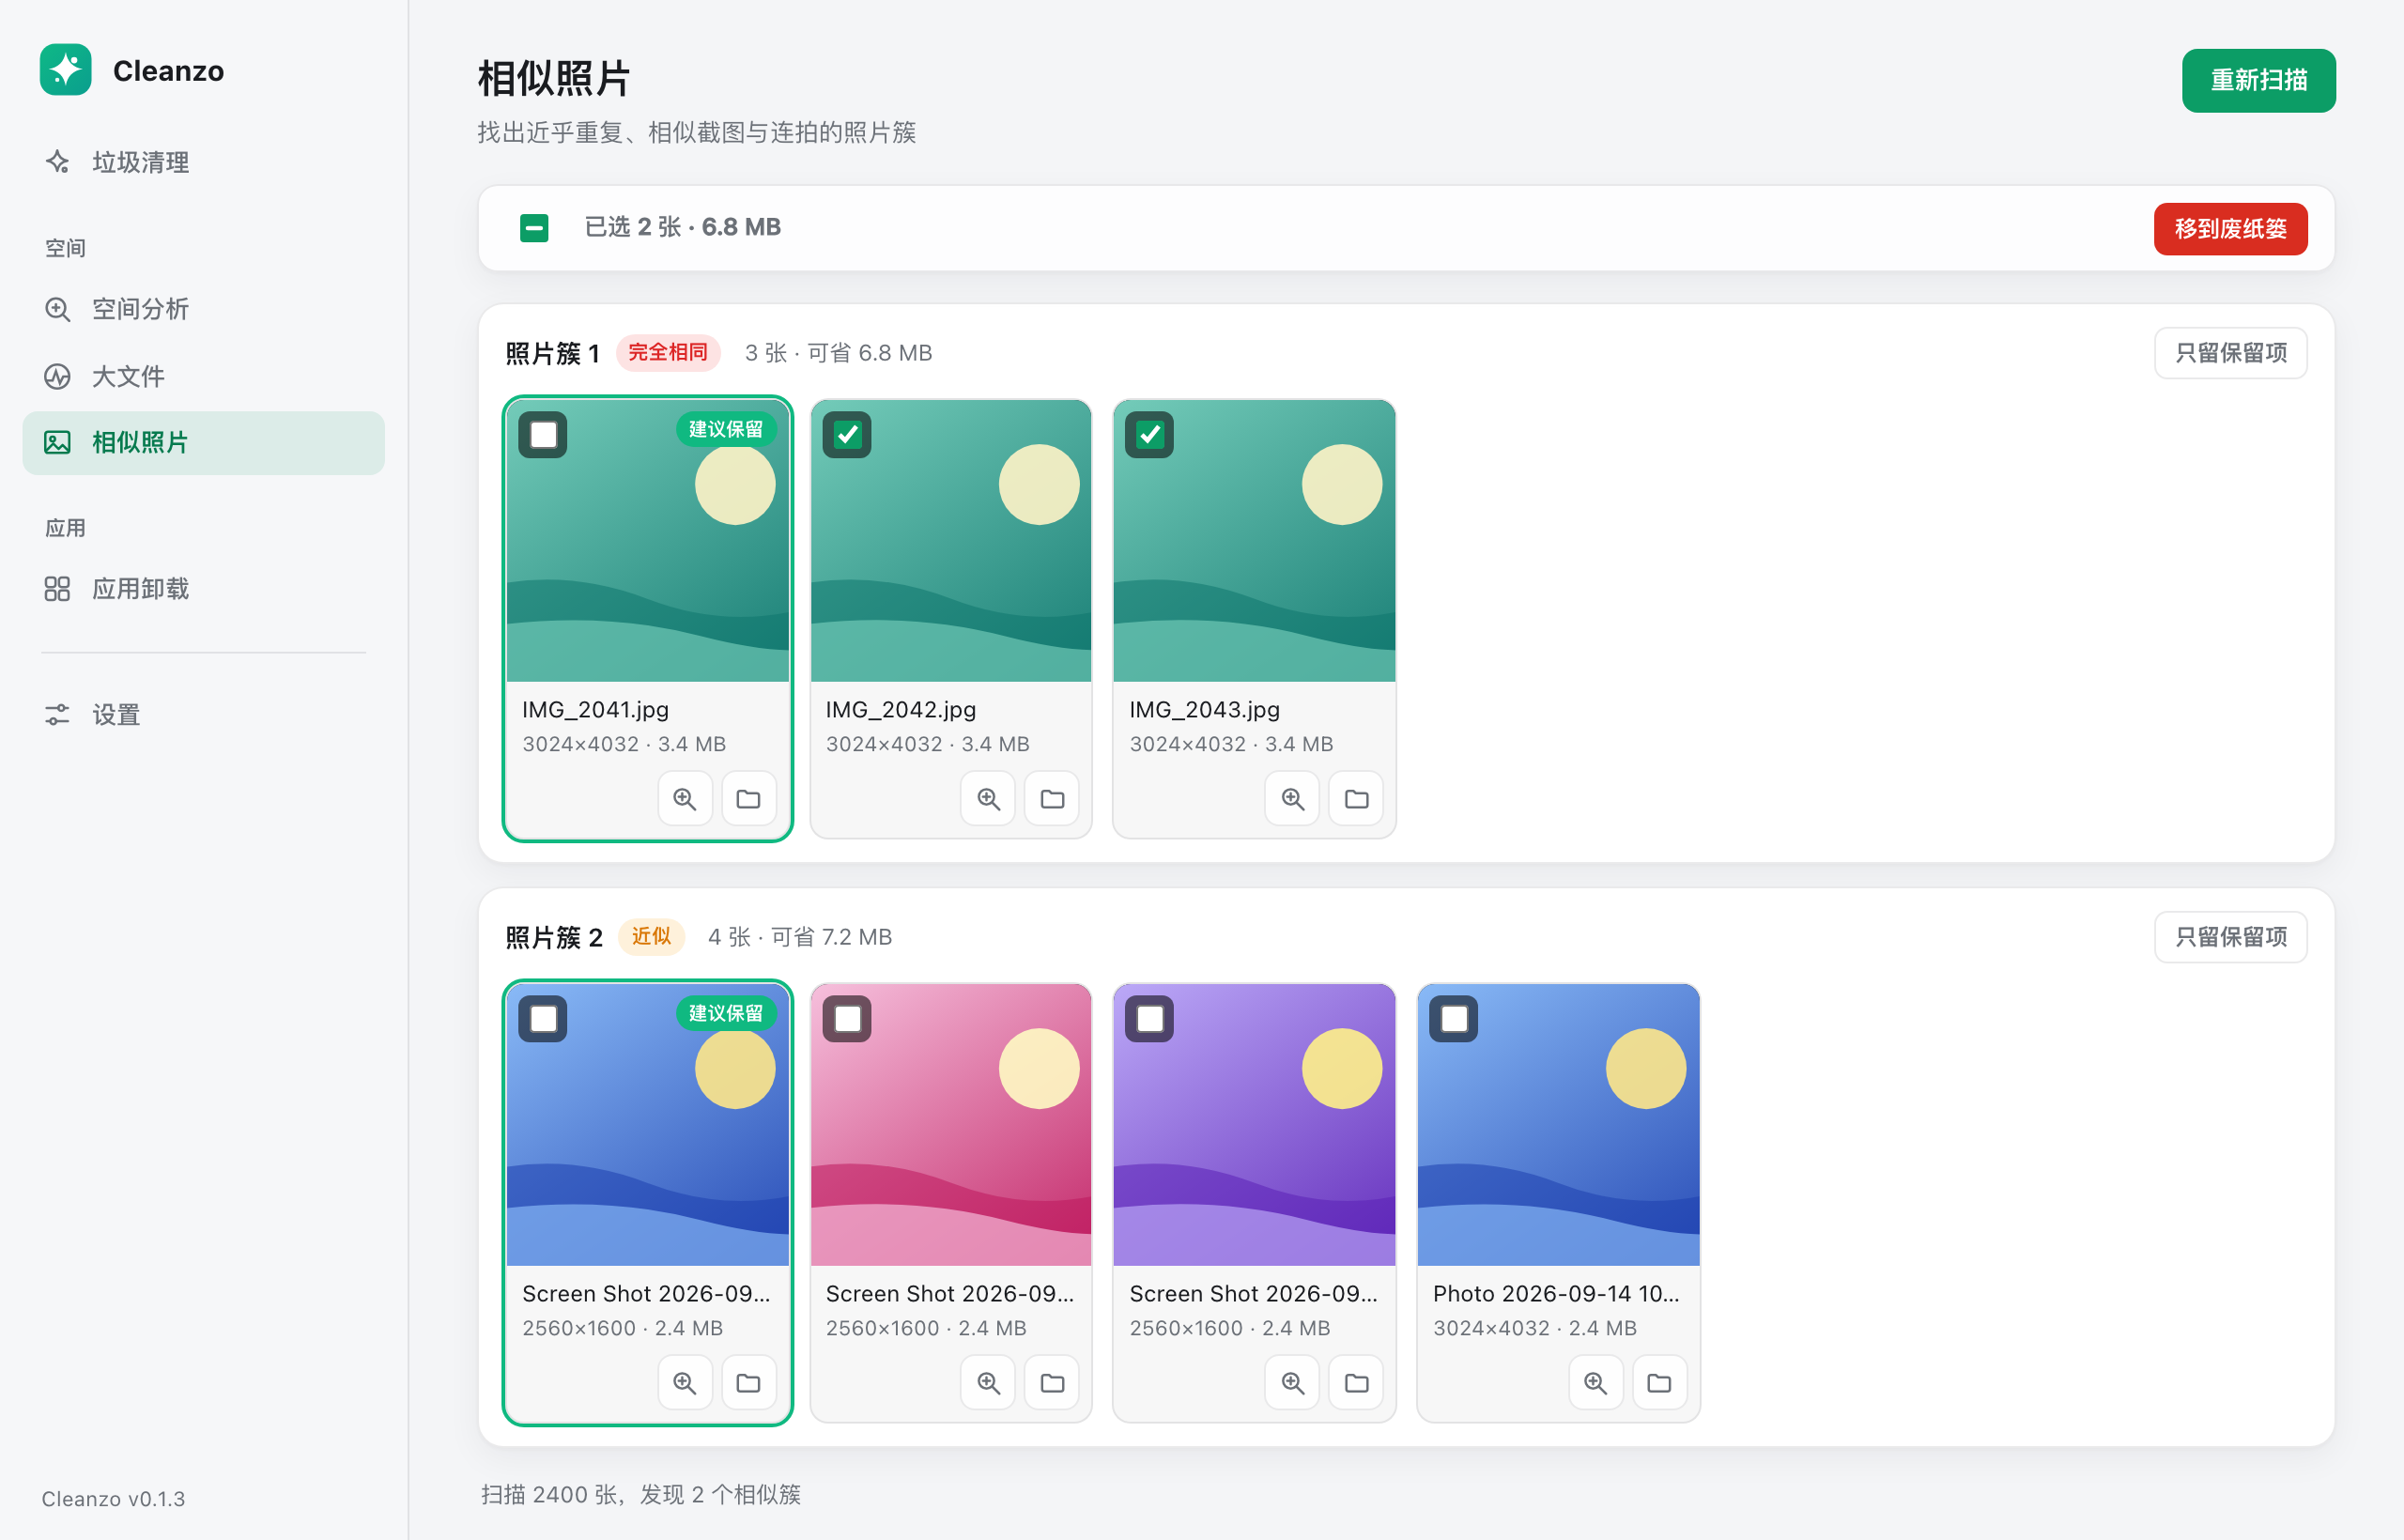Screen dimensions: 2404x1540
Task: Open folder for recommended blue Screen Shot
Action: [749, 1382]
